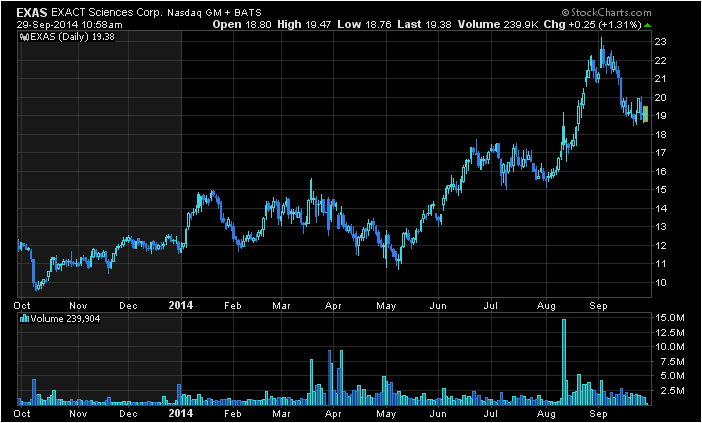Click the 22 price axis label

point(661,60)
